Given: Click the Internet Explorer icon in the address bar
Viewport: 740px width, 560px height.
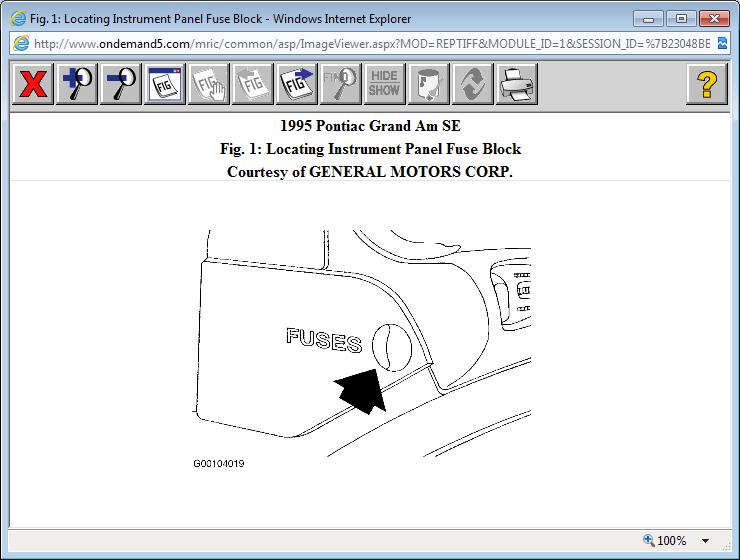Looking at the screenshot, I should pyautogui.click(x=21, y=44).
